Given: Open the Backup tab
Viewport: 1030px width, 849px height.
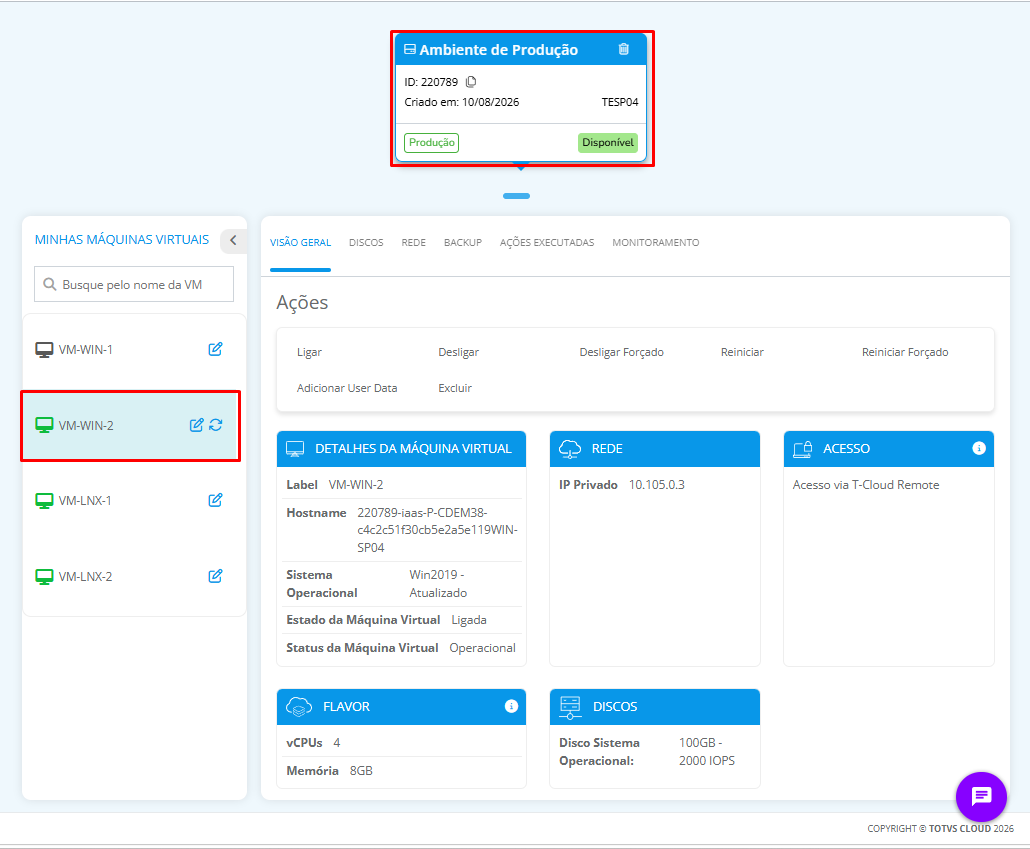Looking at the screenshot, I should [x=462, y=242].
